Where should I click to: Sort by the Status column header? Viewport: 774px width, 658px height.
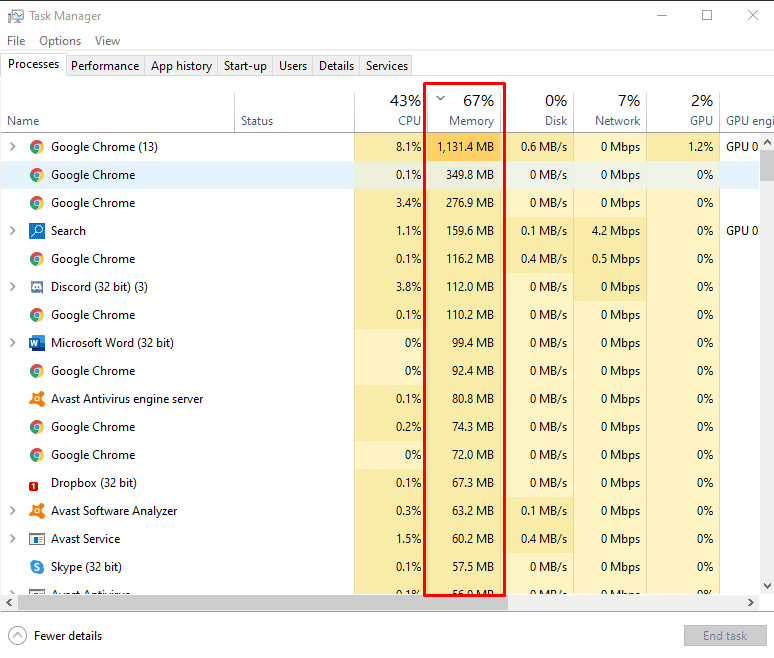[294, 112]
